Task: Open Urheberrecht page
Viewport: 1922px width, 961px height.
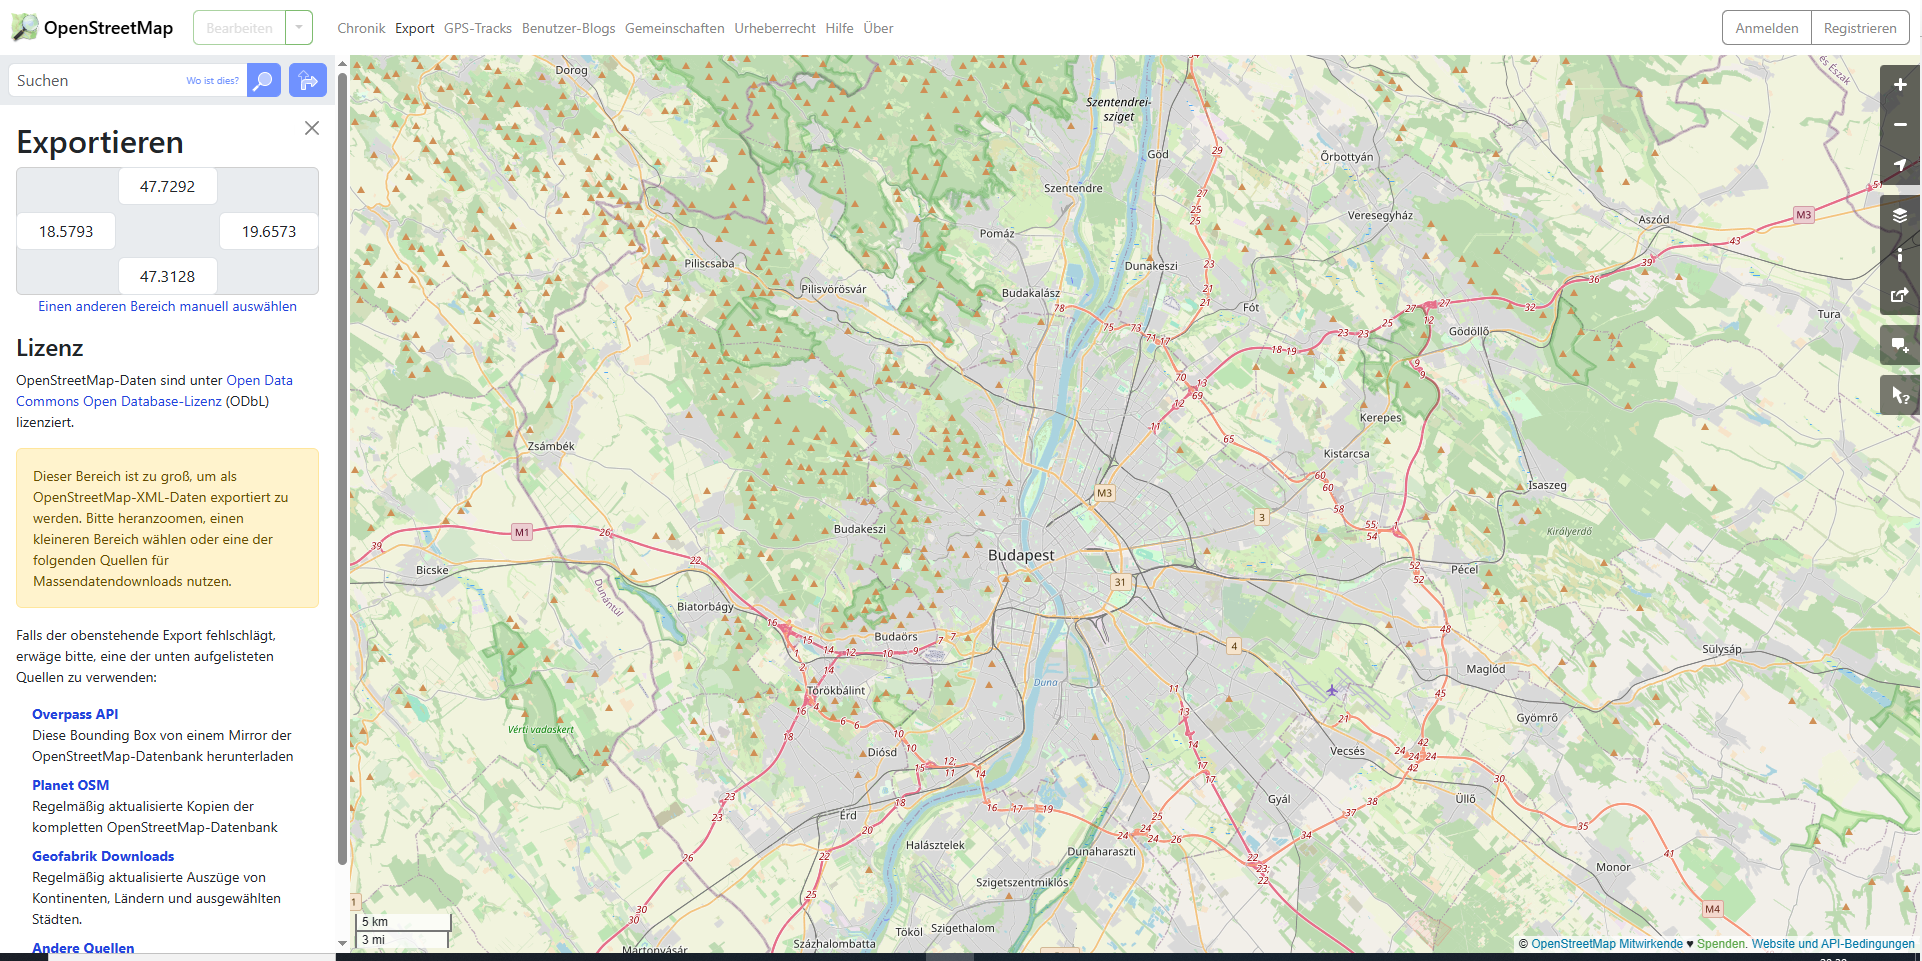Action: point(775,28)
